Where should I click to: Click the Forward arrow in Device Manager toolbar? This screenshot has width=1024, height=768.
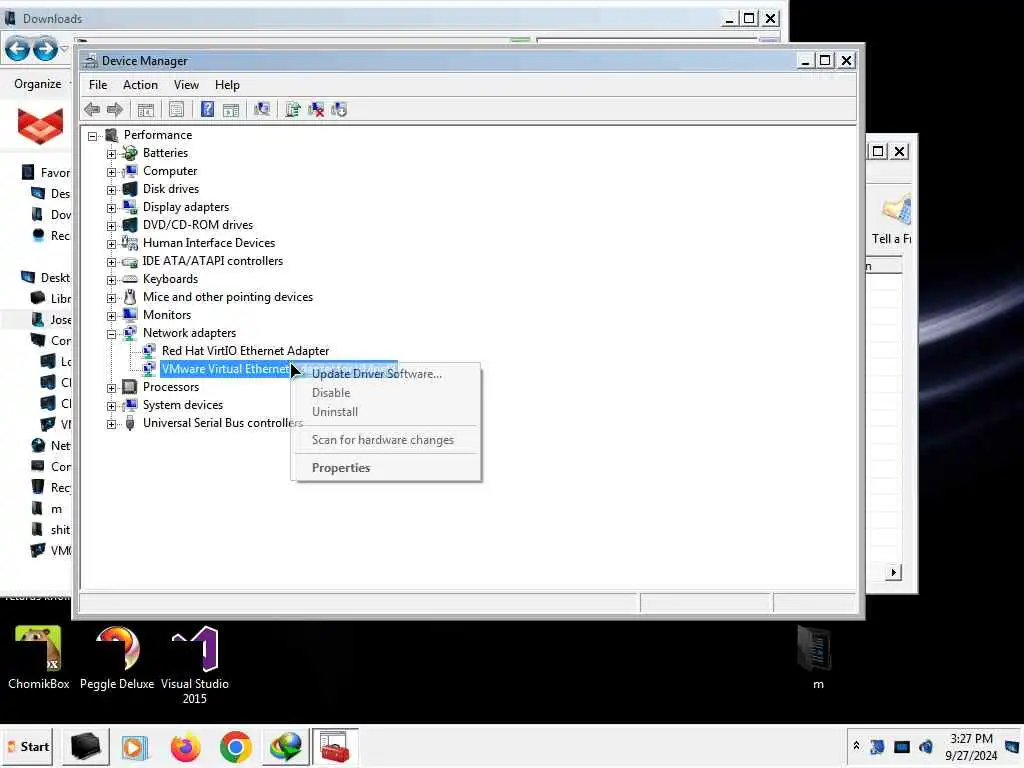115,110
